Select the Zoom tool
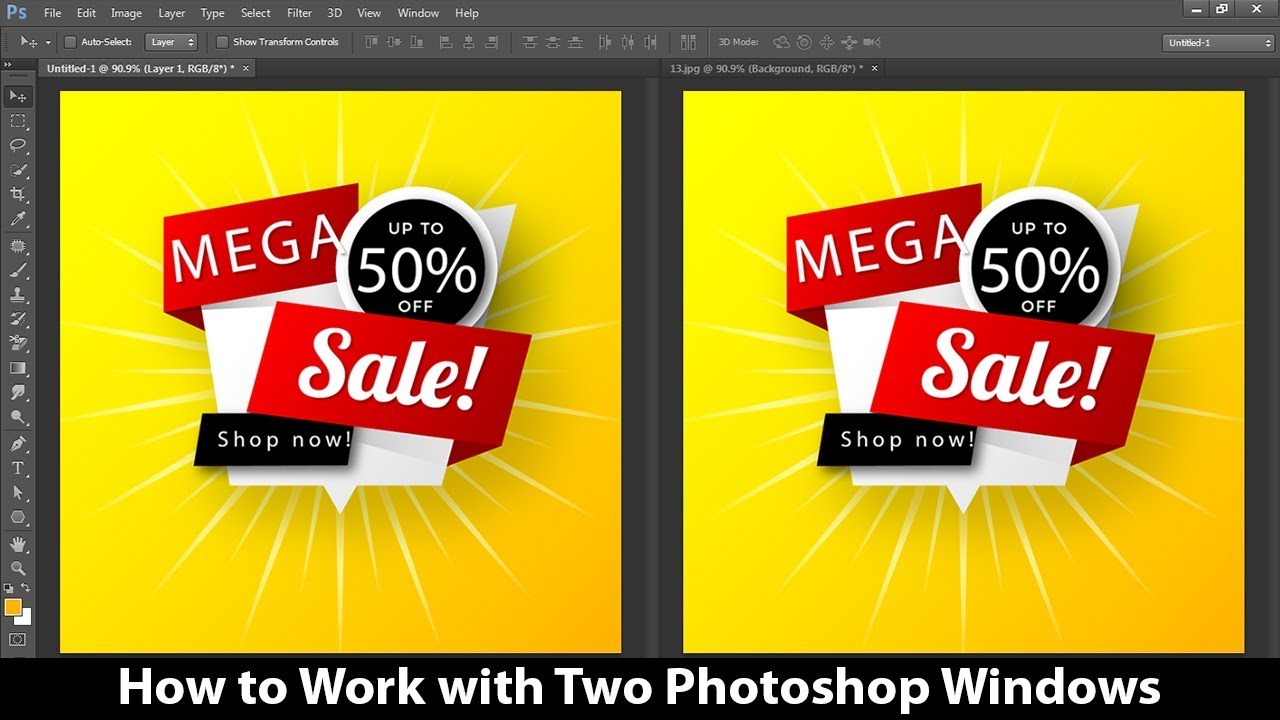Viewport: 1280px width, 720px height. 18,568
